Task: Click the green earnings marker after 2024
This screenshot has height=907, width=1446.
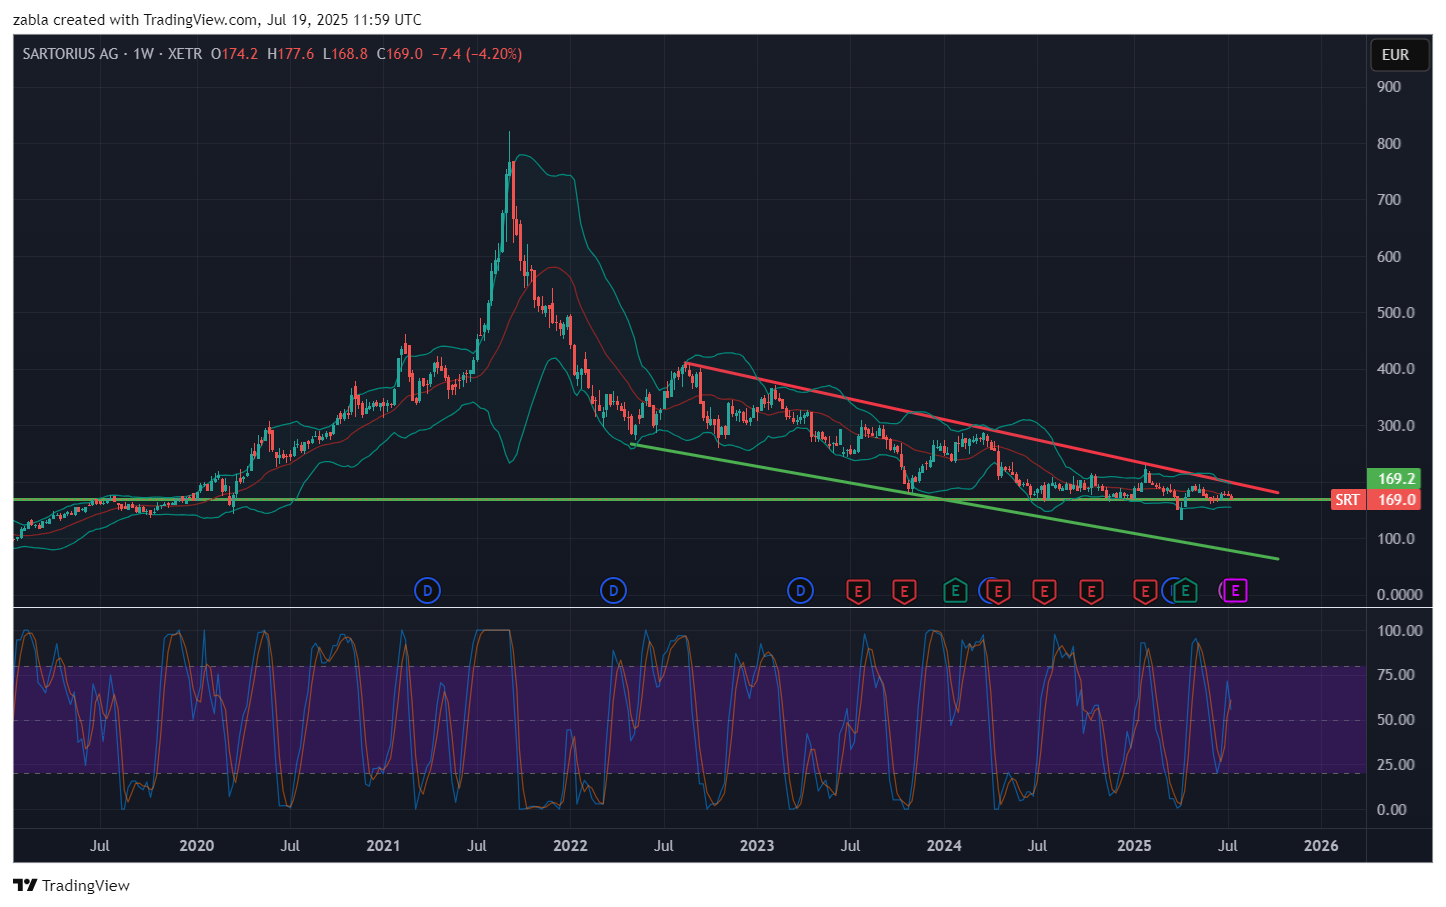Action: coord(955,591)
